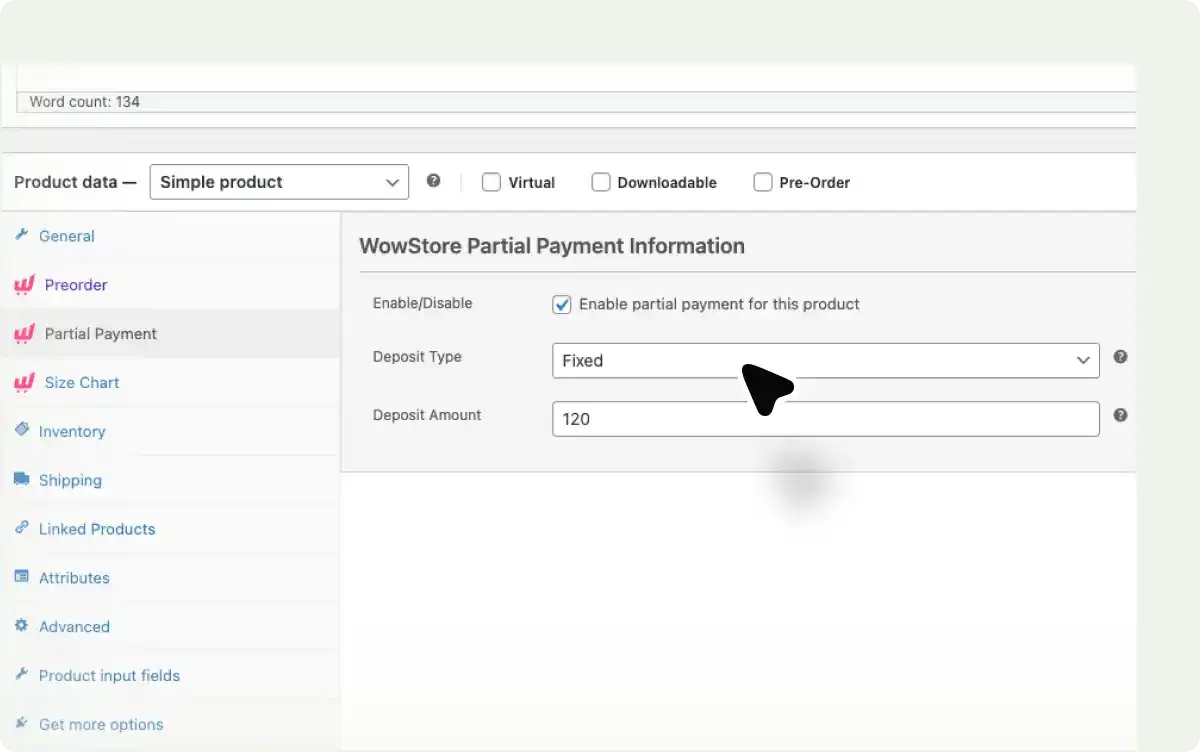
Task: Enable the Virtual checkbox
Action: coord(491,182)
